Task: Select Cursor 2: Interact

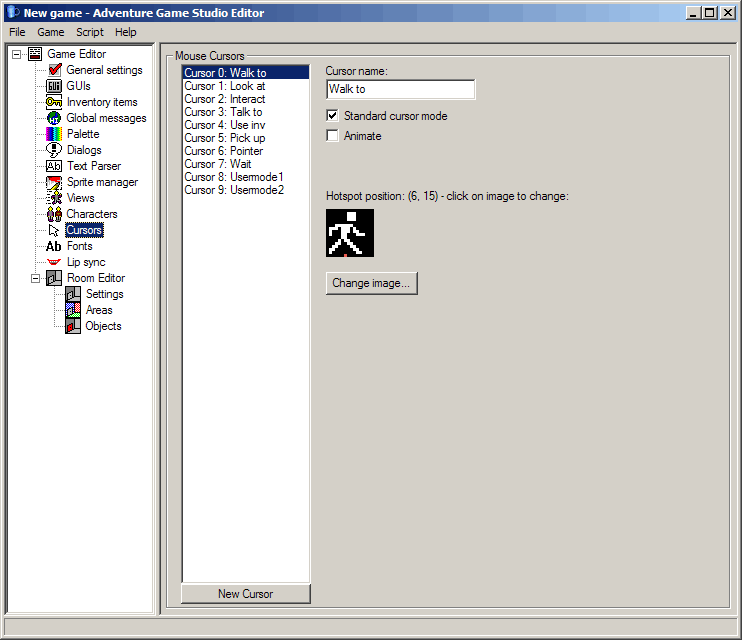Action: click(246, 99)
